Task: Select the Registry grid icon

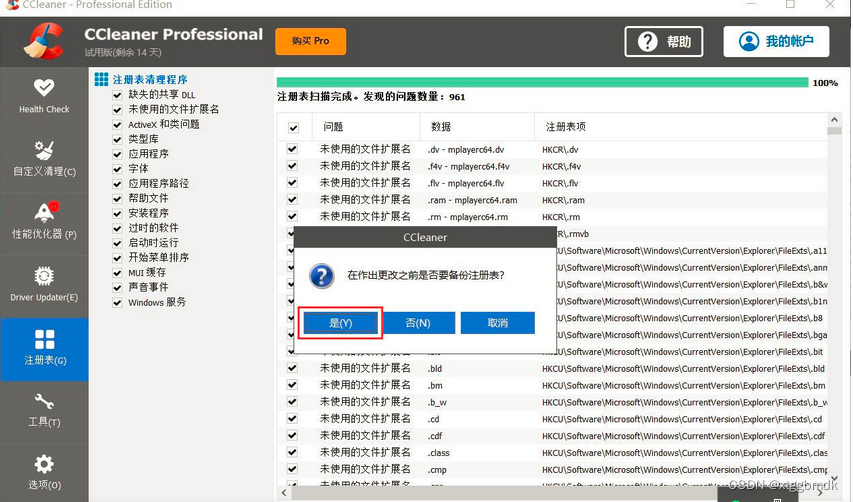Action: (x=45, y=339)
